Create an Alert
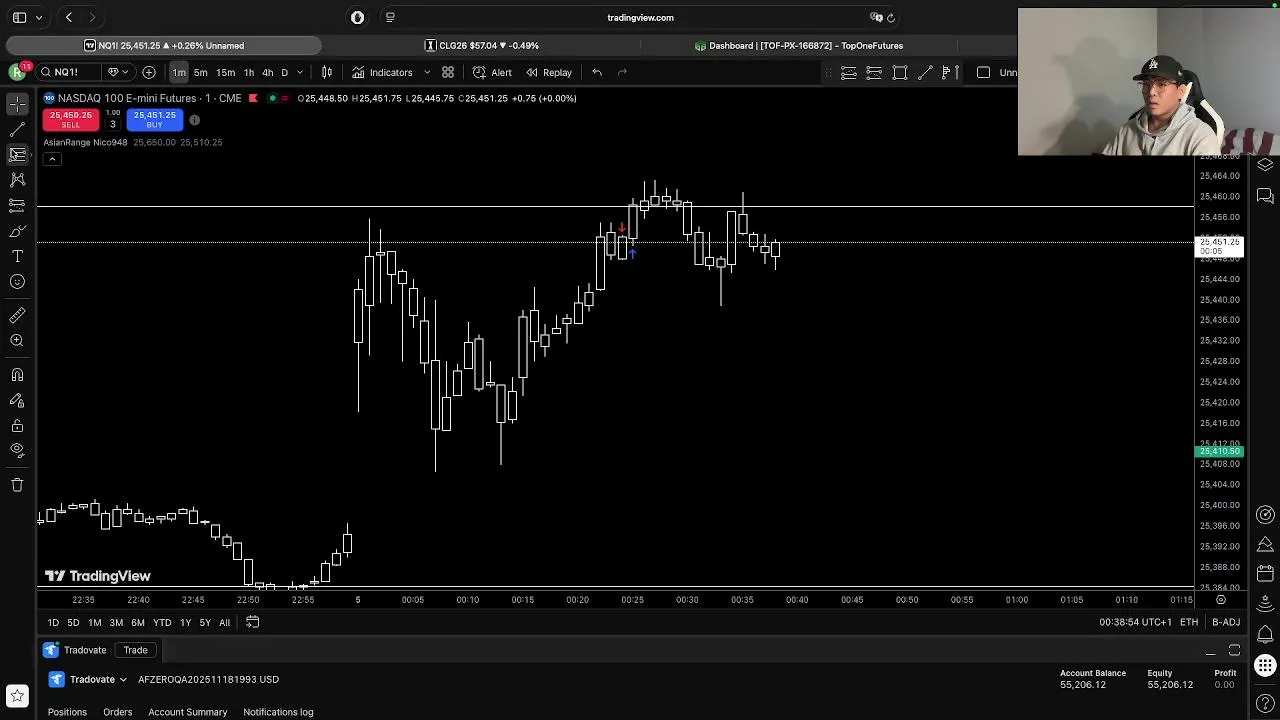 492,72
